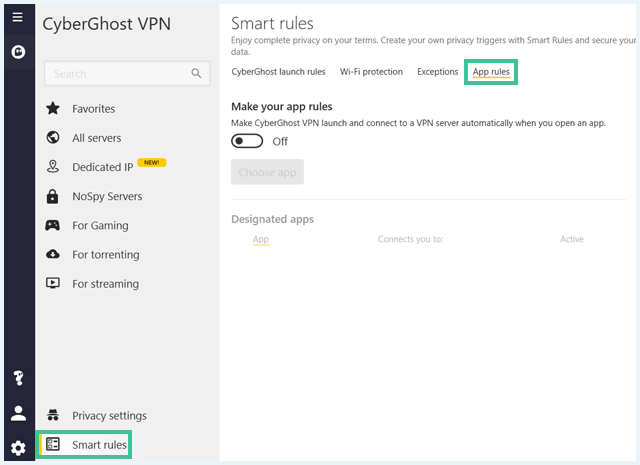Open settings gear icon

(x=18, y=448)
